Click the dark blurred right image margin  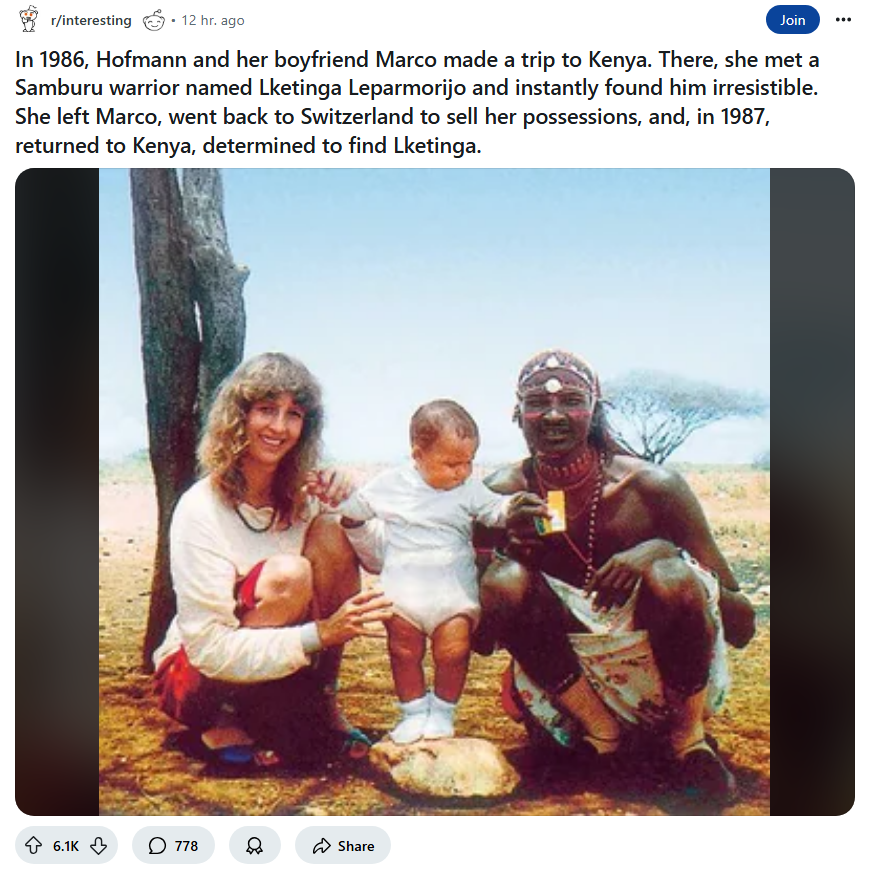pyautogui.click(x=811, y=492)
